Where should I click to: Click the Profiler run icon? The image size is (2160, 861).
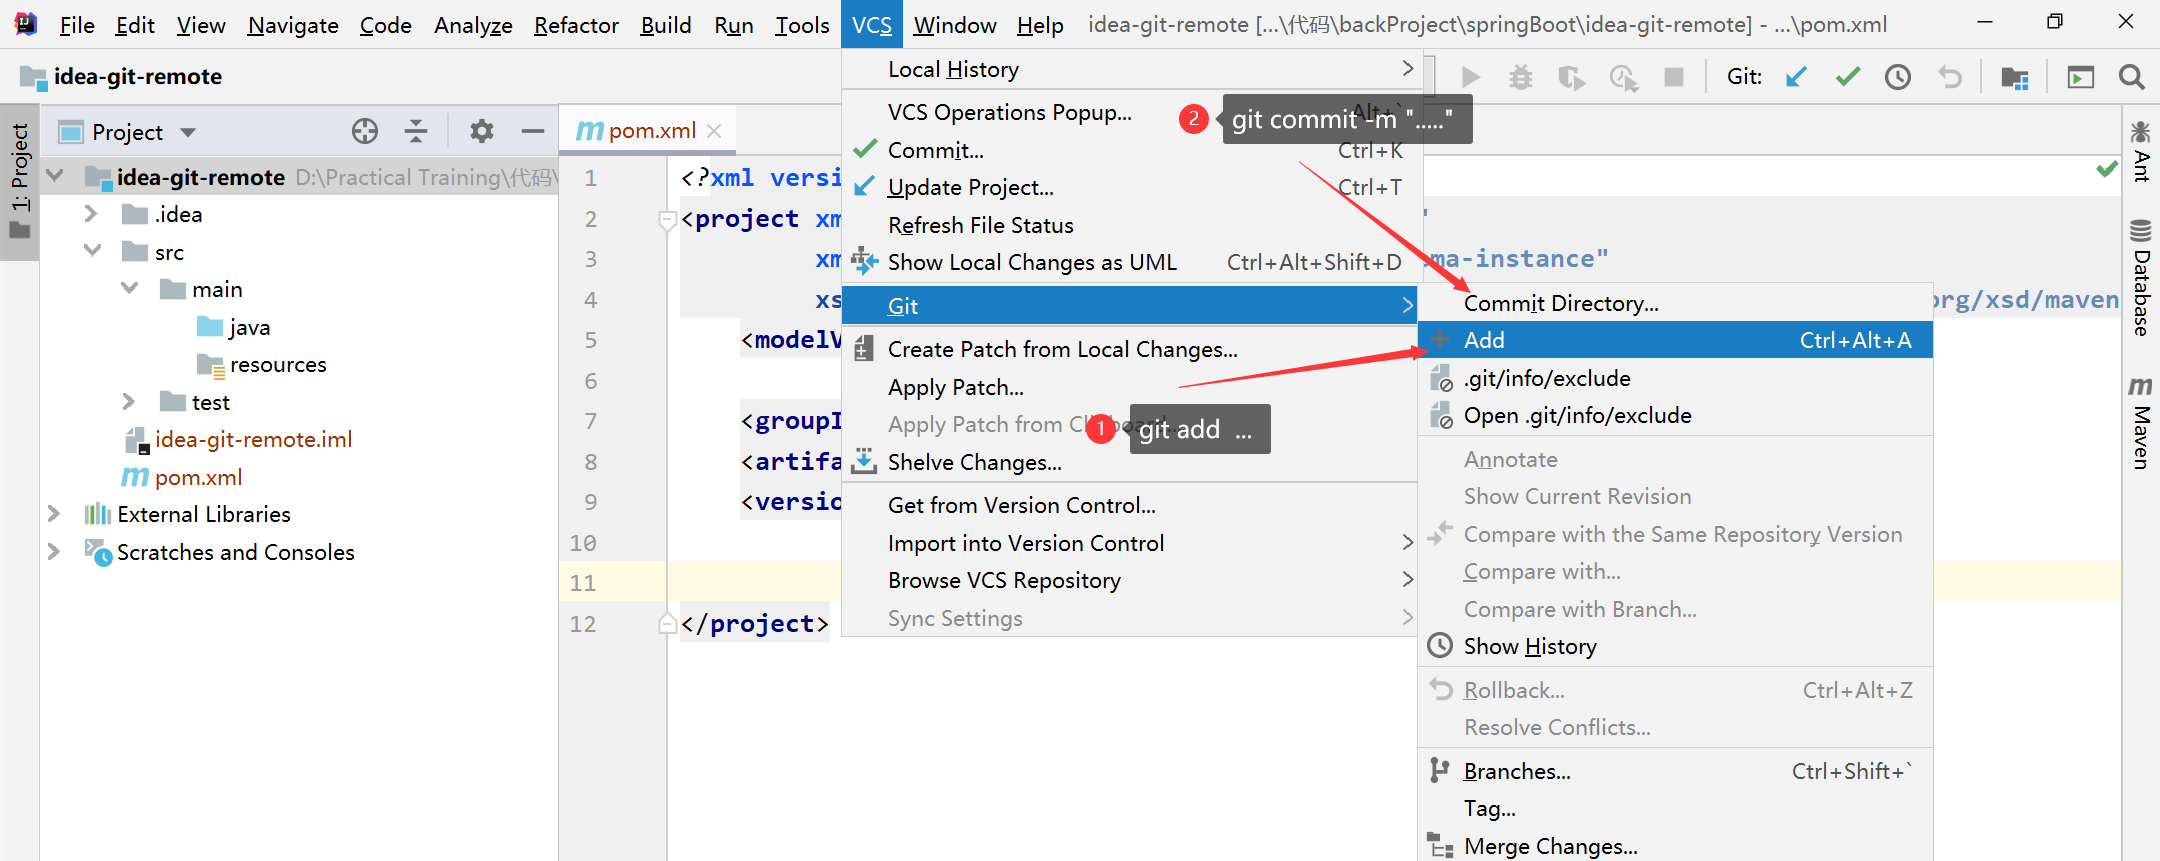1623,77
